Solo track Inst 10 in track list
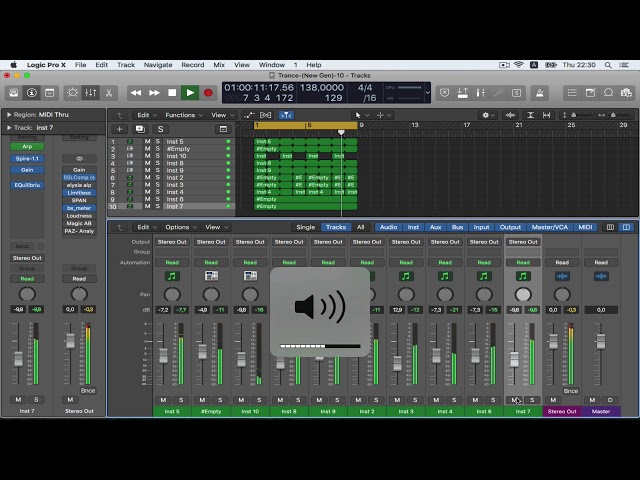Viewport: 640px width, 480px height. (158, 156)
